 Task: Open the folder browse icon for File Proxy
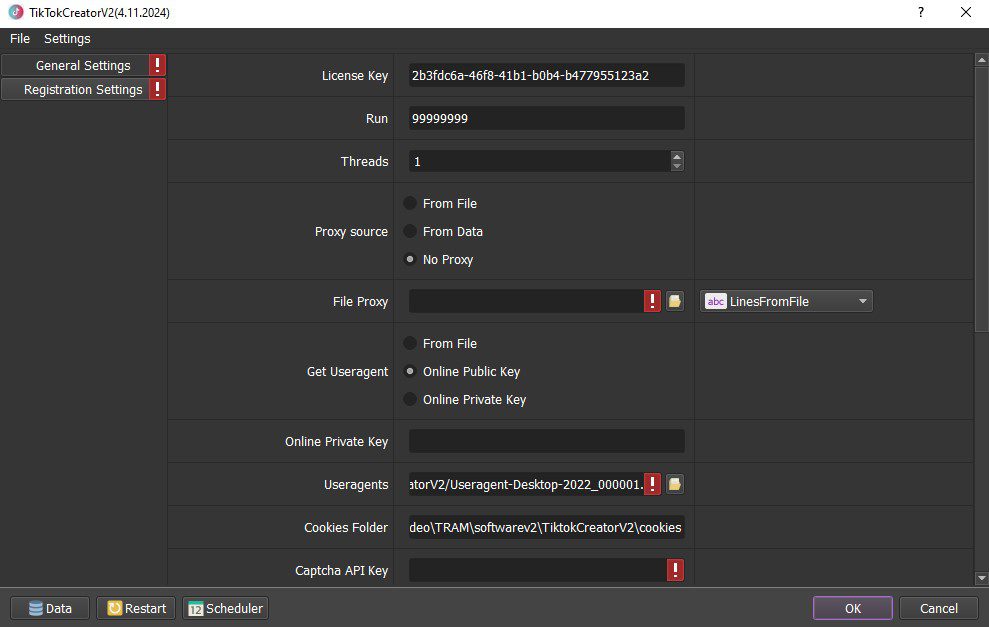pyautogui.click(x=675, y=301)
